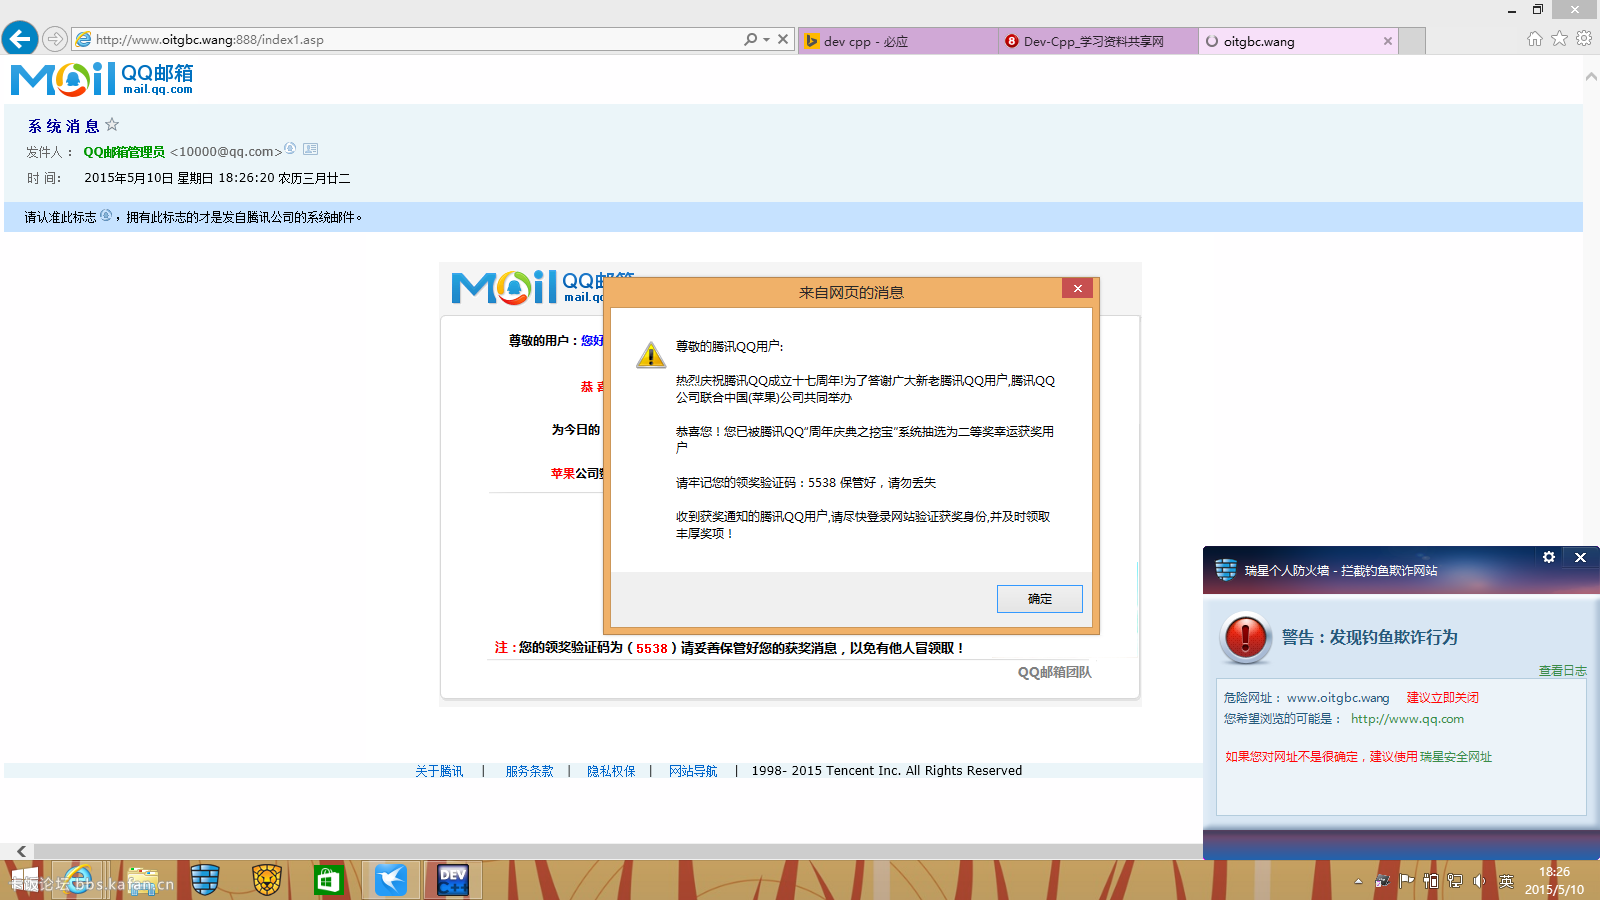Click the volume speaker tray icon
This screenshot has height=900, width=1600.
pyautogui.click(x=1479, y=881)
